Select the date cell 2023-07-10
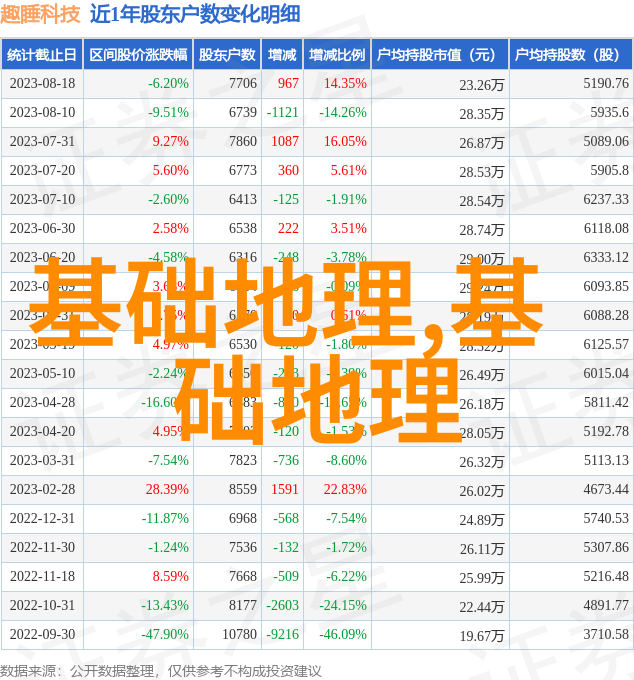Screen dimensions: 634x680 coord(42,199)
